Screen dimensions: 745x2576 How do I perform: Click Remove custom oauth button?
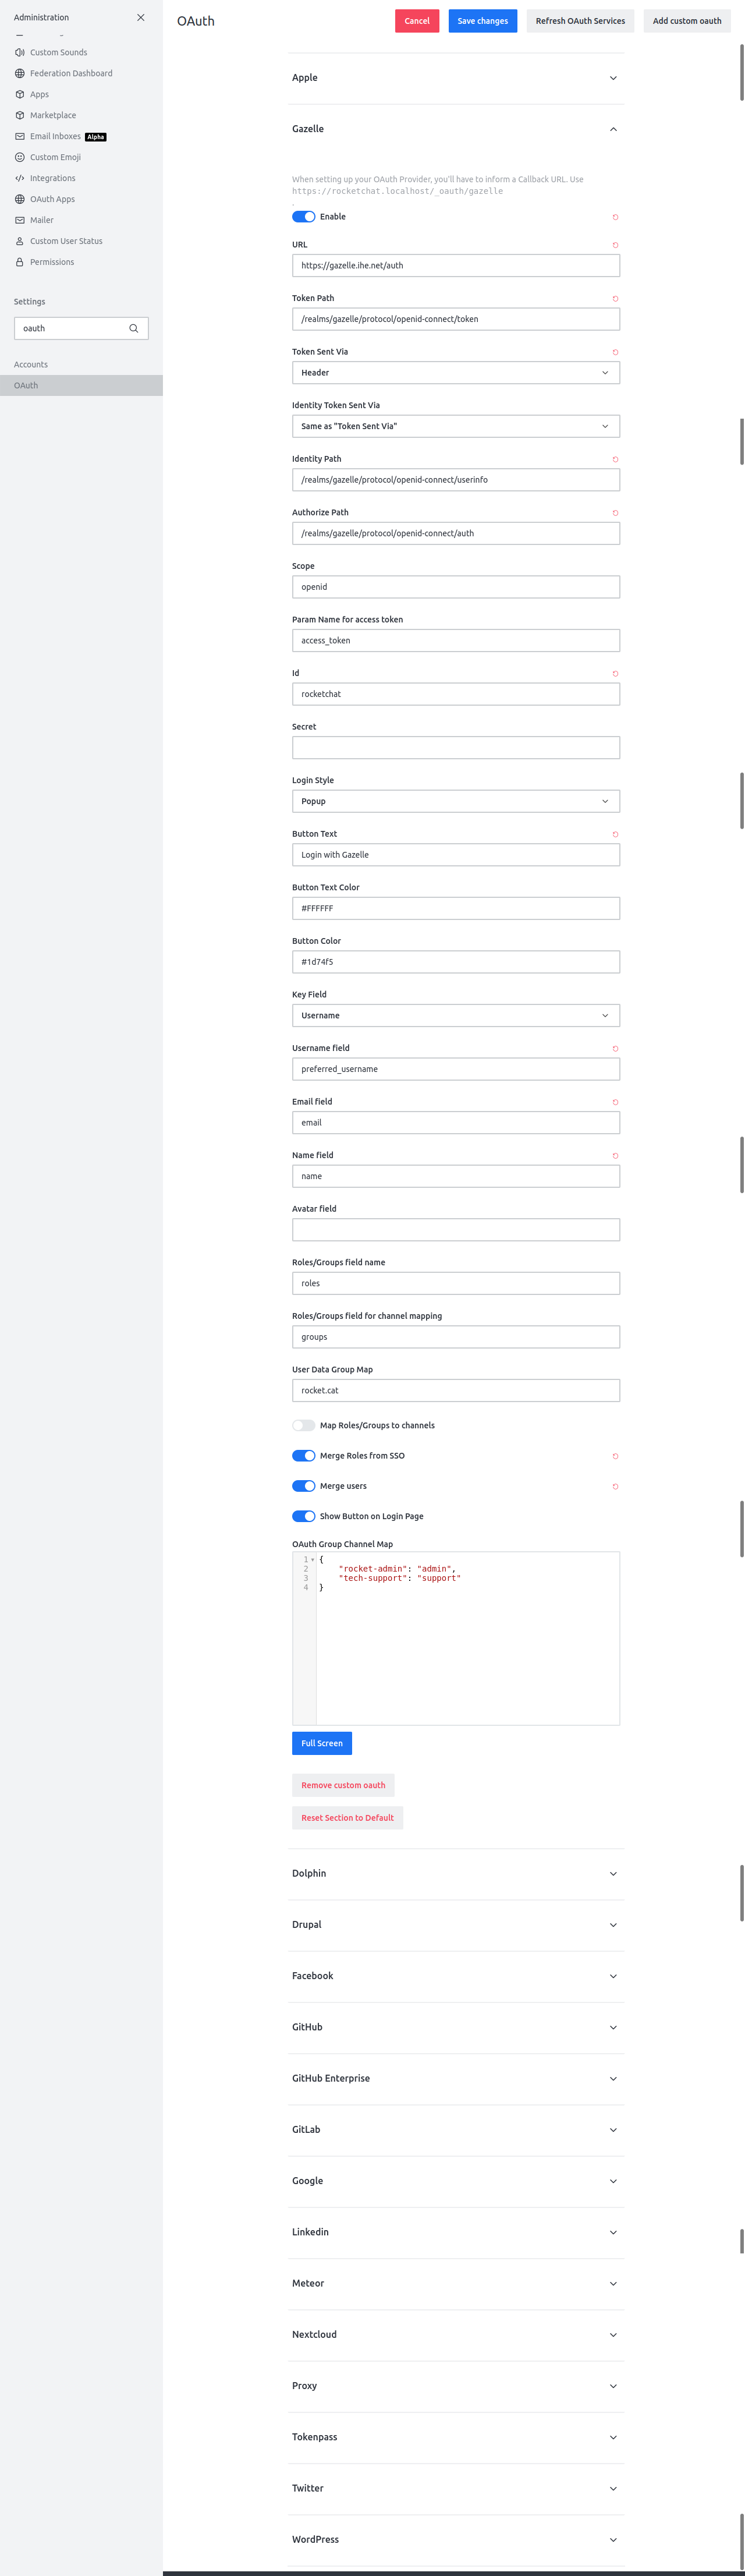[343, 1785]
